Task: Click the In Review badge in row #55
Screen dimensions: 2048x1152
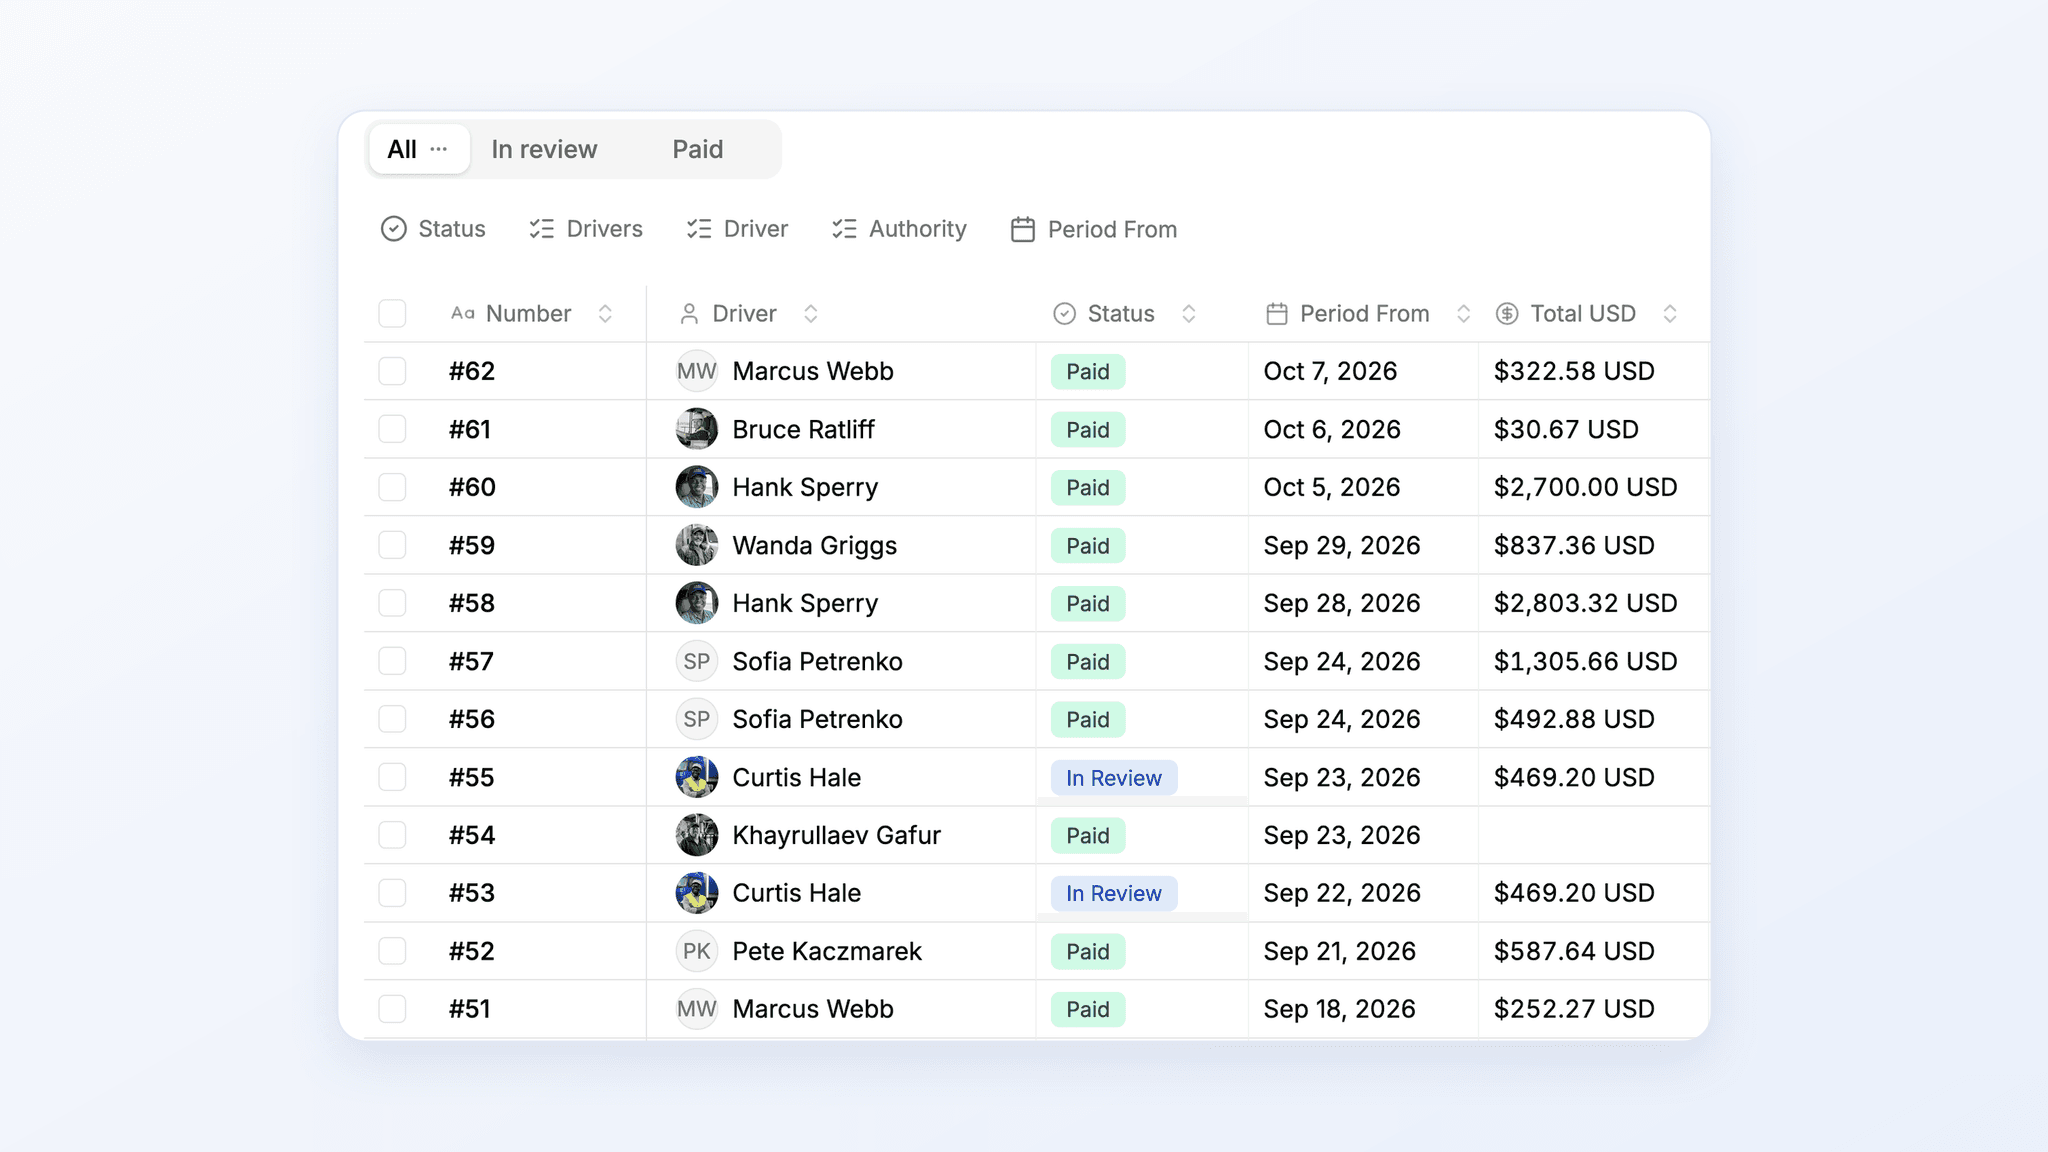Action: click(1113, 778)
